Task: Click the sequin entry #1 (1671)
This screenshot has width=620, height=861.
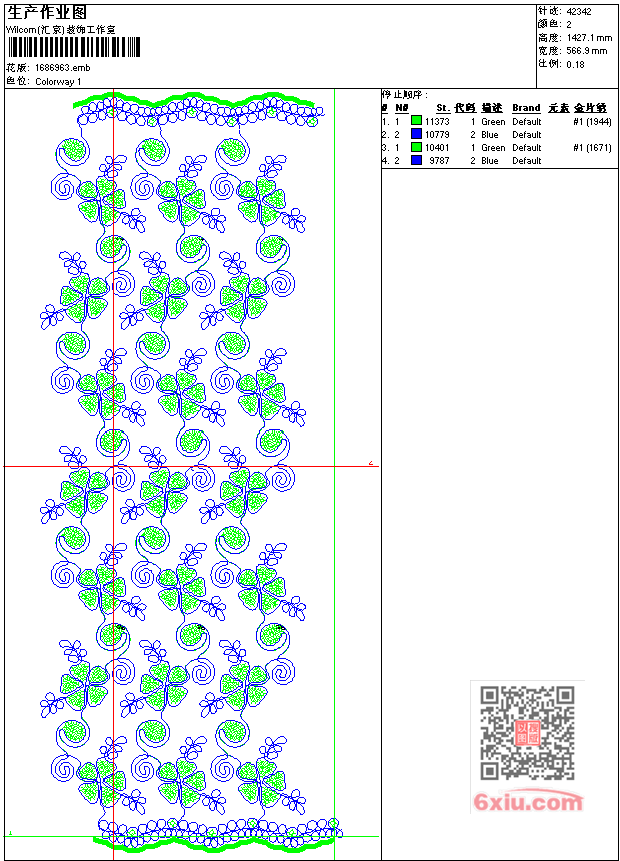Action: coord(592,147)
